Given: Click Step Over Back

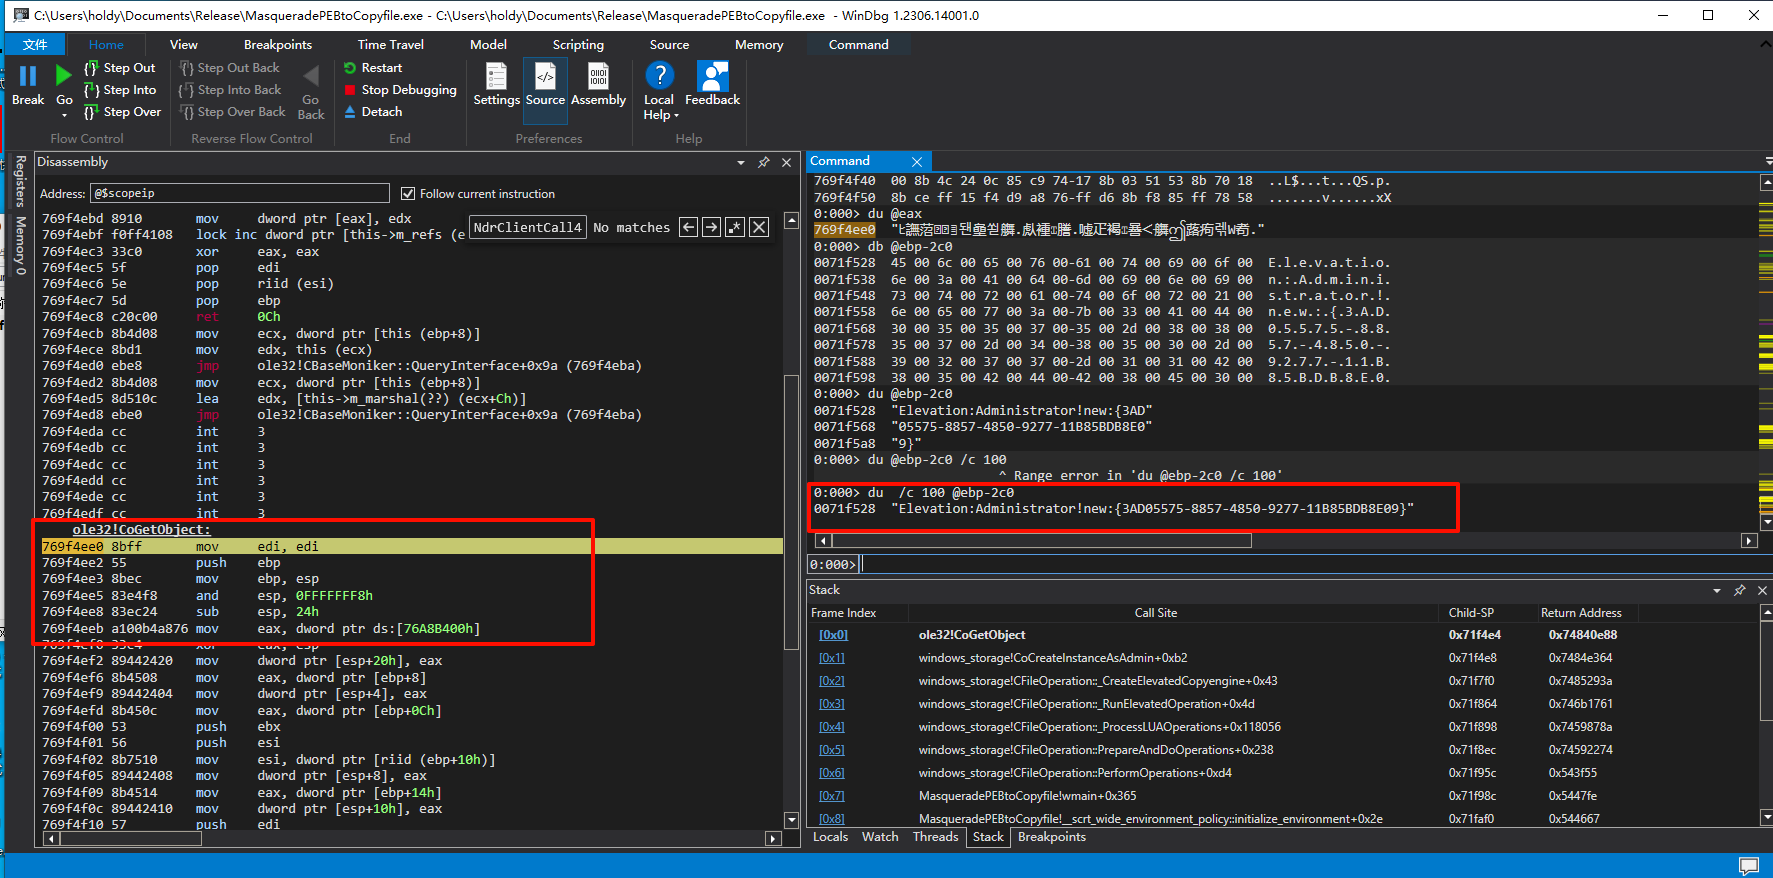Looking at the screenshot, I should [233, 112].
